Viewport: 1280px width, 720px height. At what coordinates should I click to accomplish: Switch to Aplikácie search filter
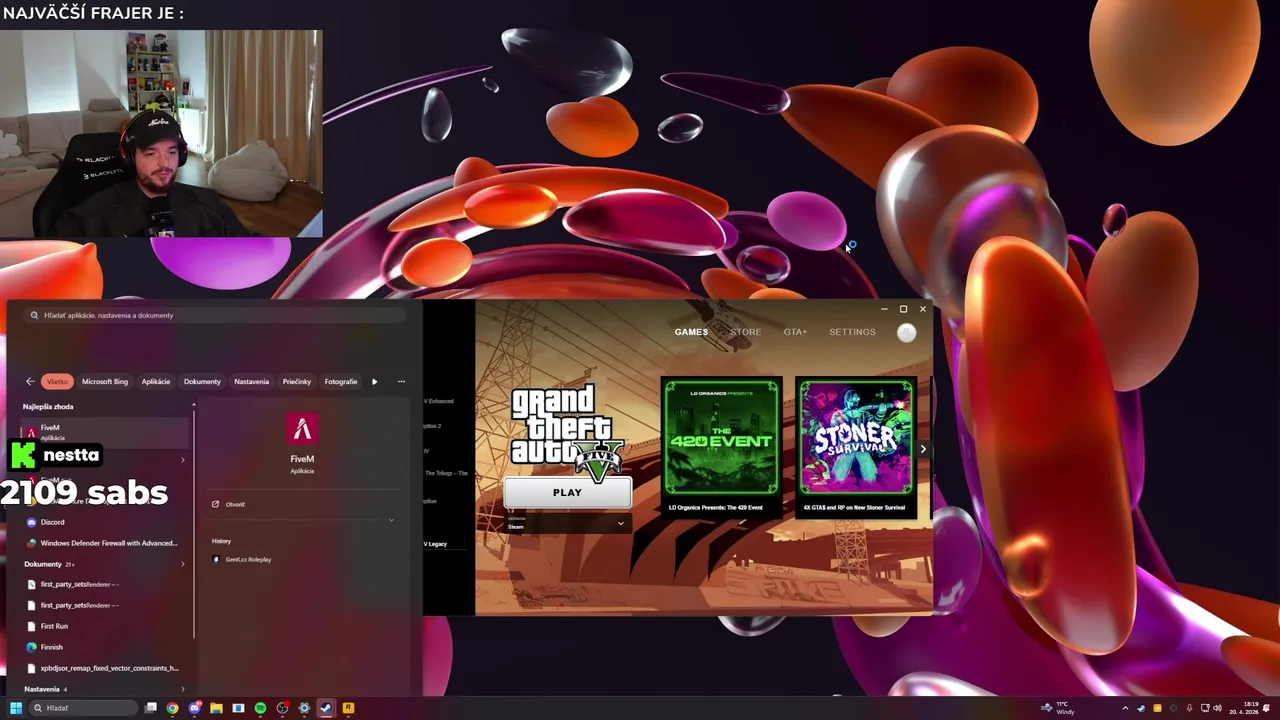pyautogui.click(x=155, y=381)
